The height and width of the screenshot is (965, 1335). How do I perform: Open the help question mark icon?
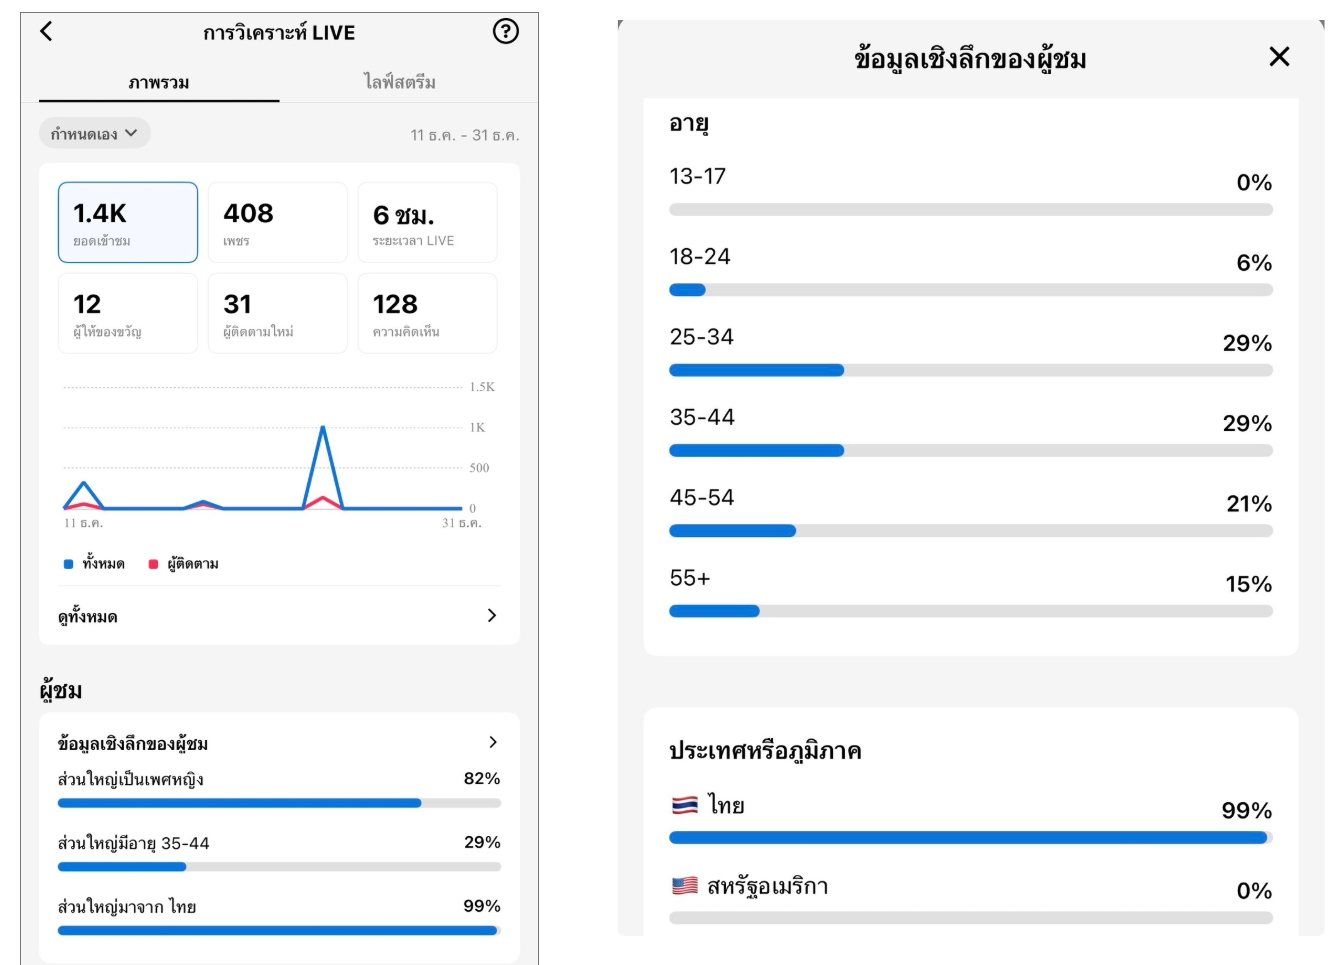tap(506, 31)
